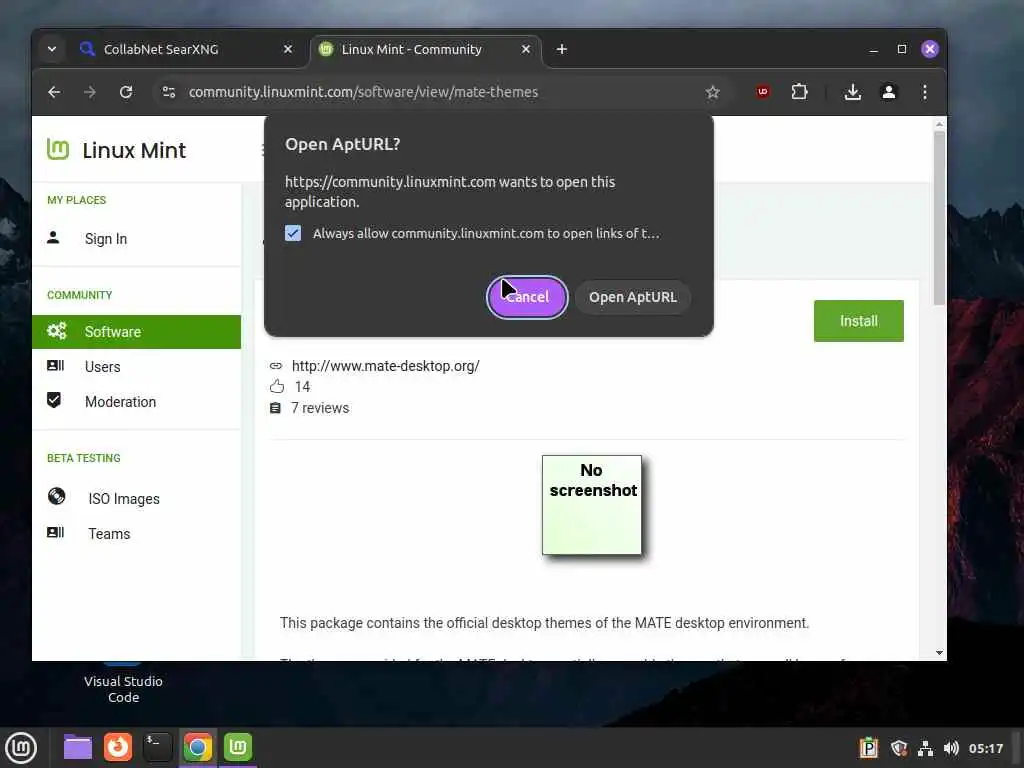Expand the tab search dropdown arrow

point(52,49)
